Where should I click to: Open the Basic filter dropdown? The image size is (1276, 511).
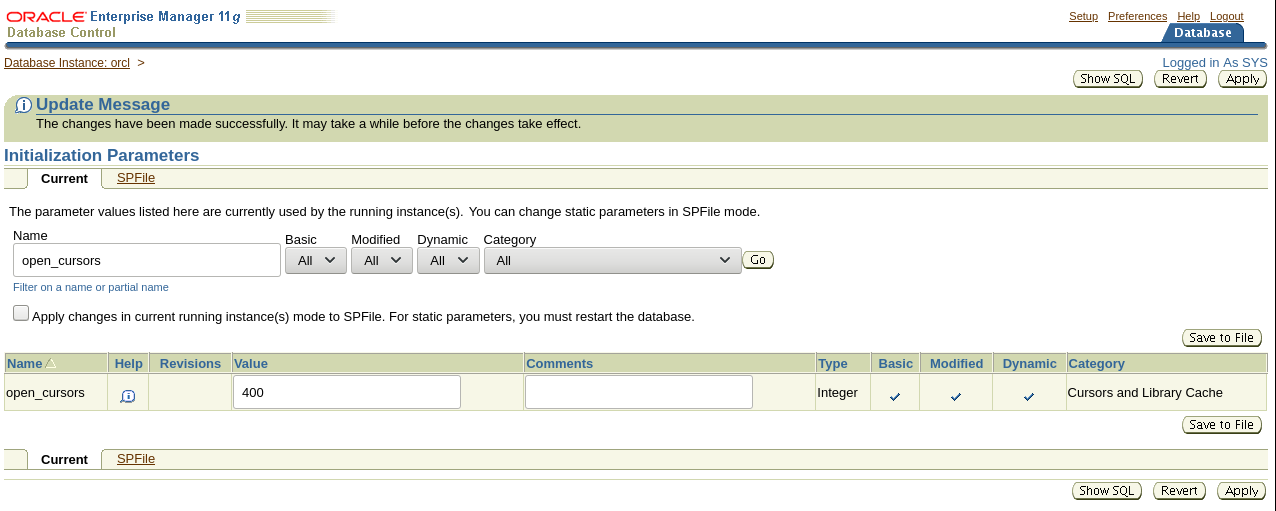coord(316,260)
